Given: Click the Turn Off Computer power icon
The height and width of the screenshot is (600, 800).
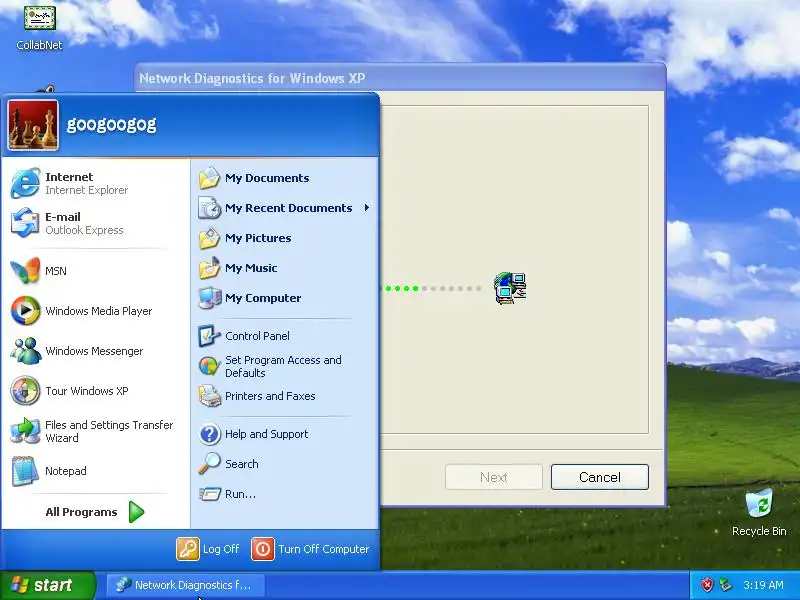Looking at the screenshot, I should [263, 549].
